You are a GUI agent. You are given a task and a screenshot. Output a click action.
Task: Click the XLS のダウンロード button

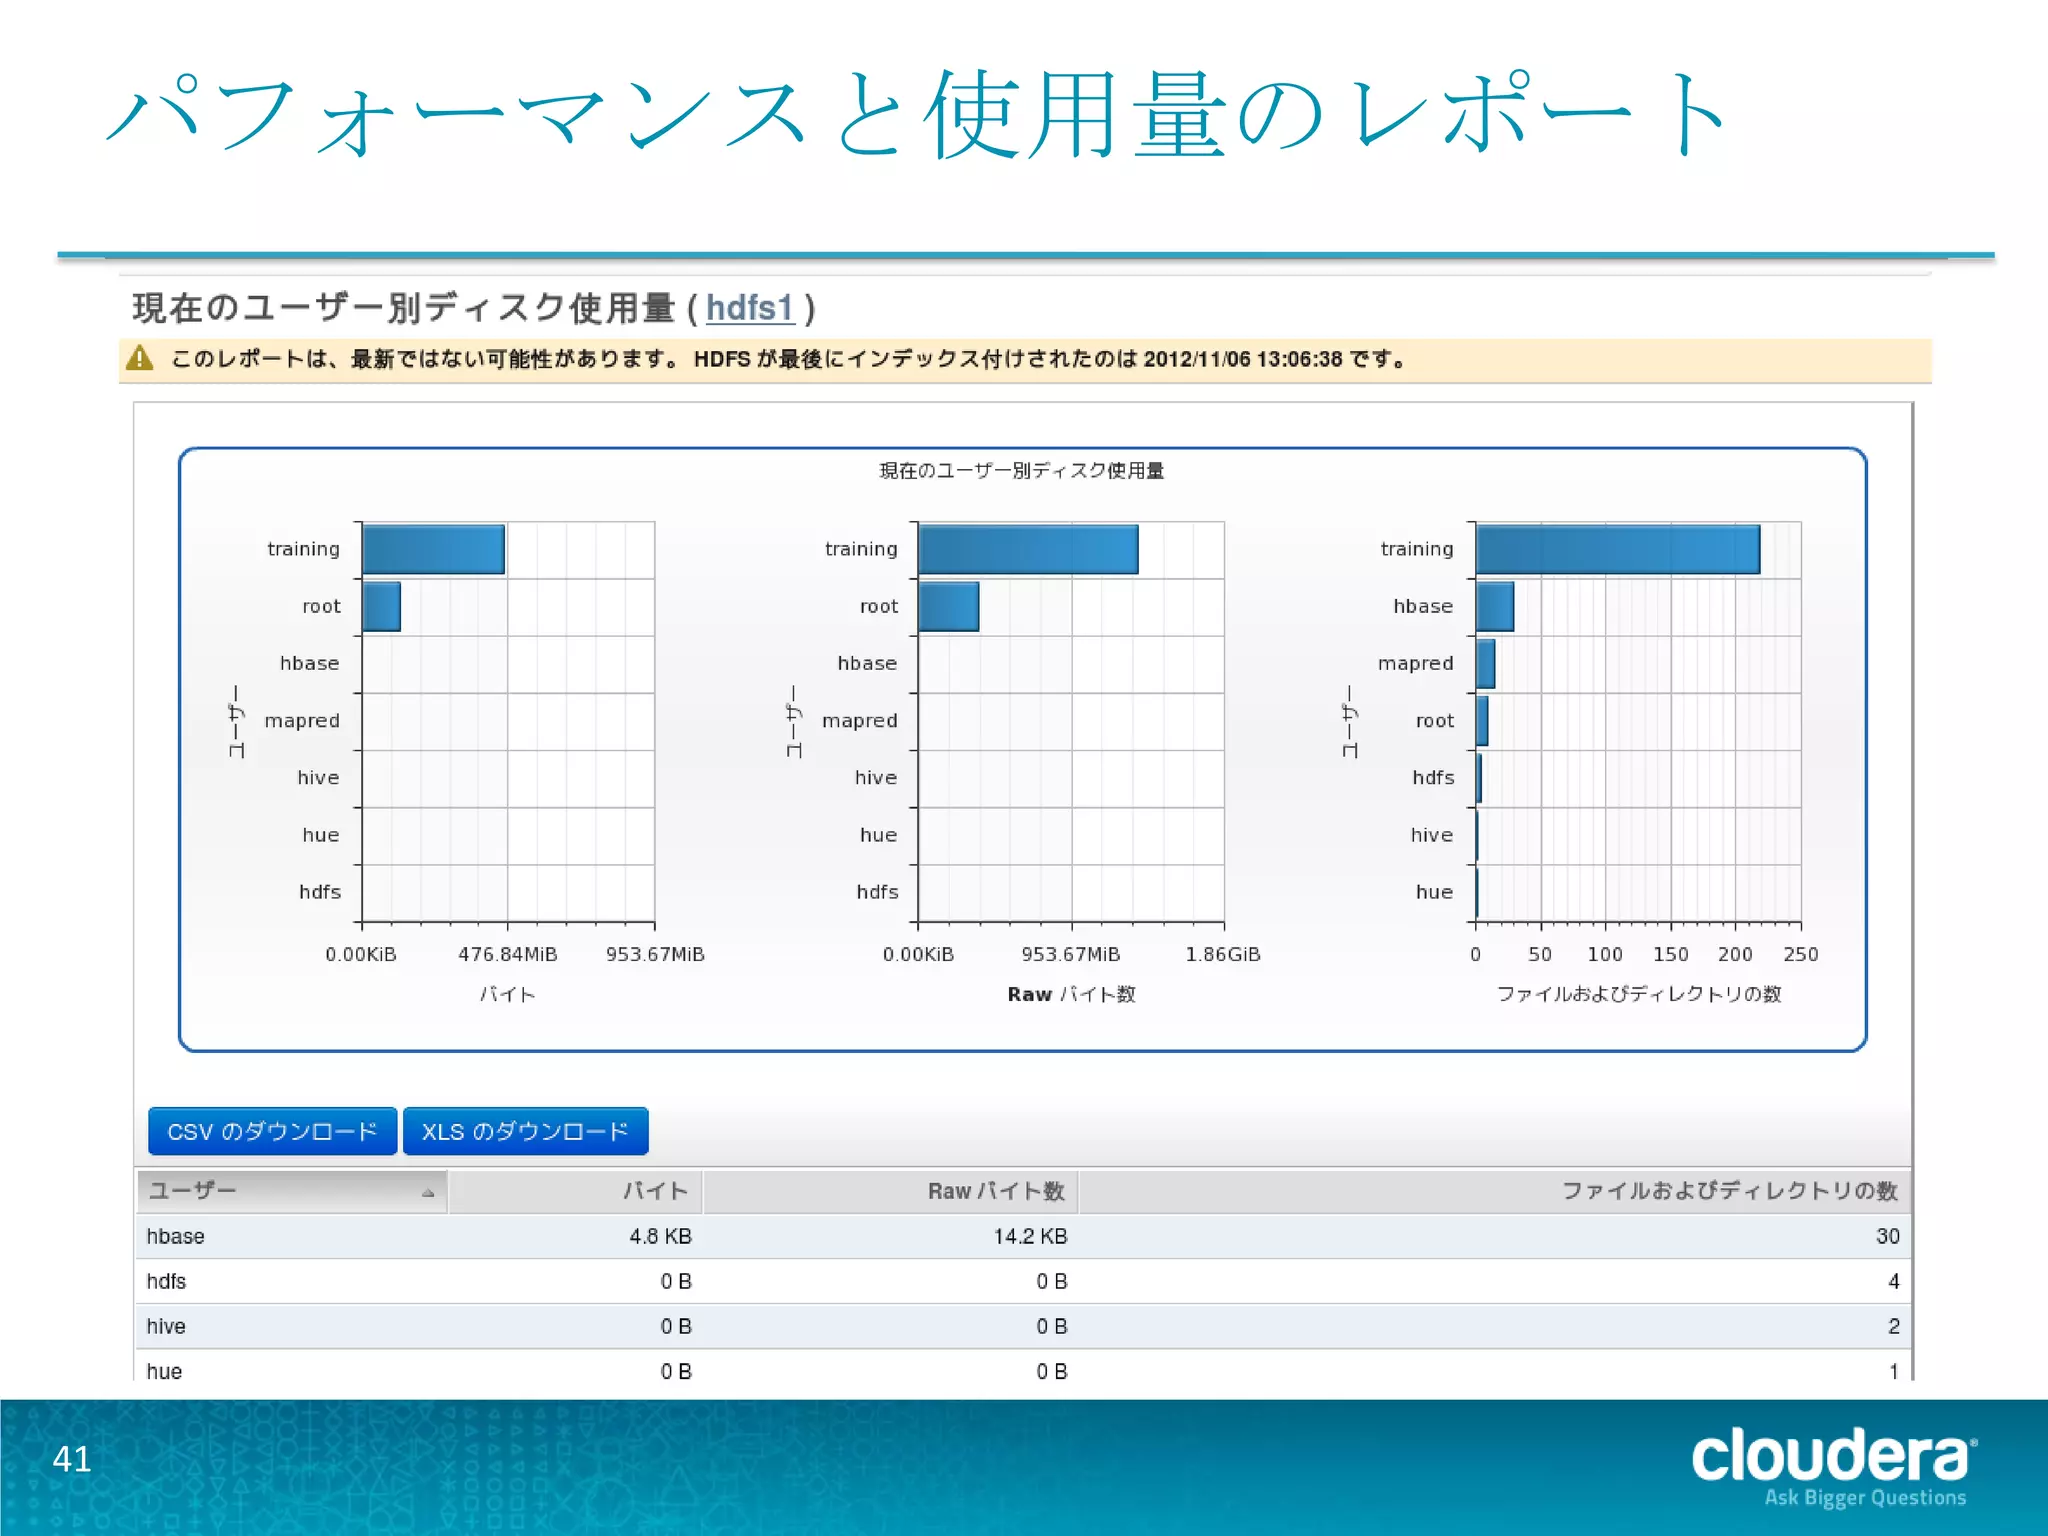(x=525, y=1131)
